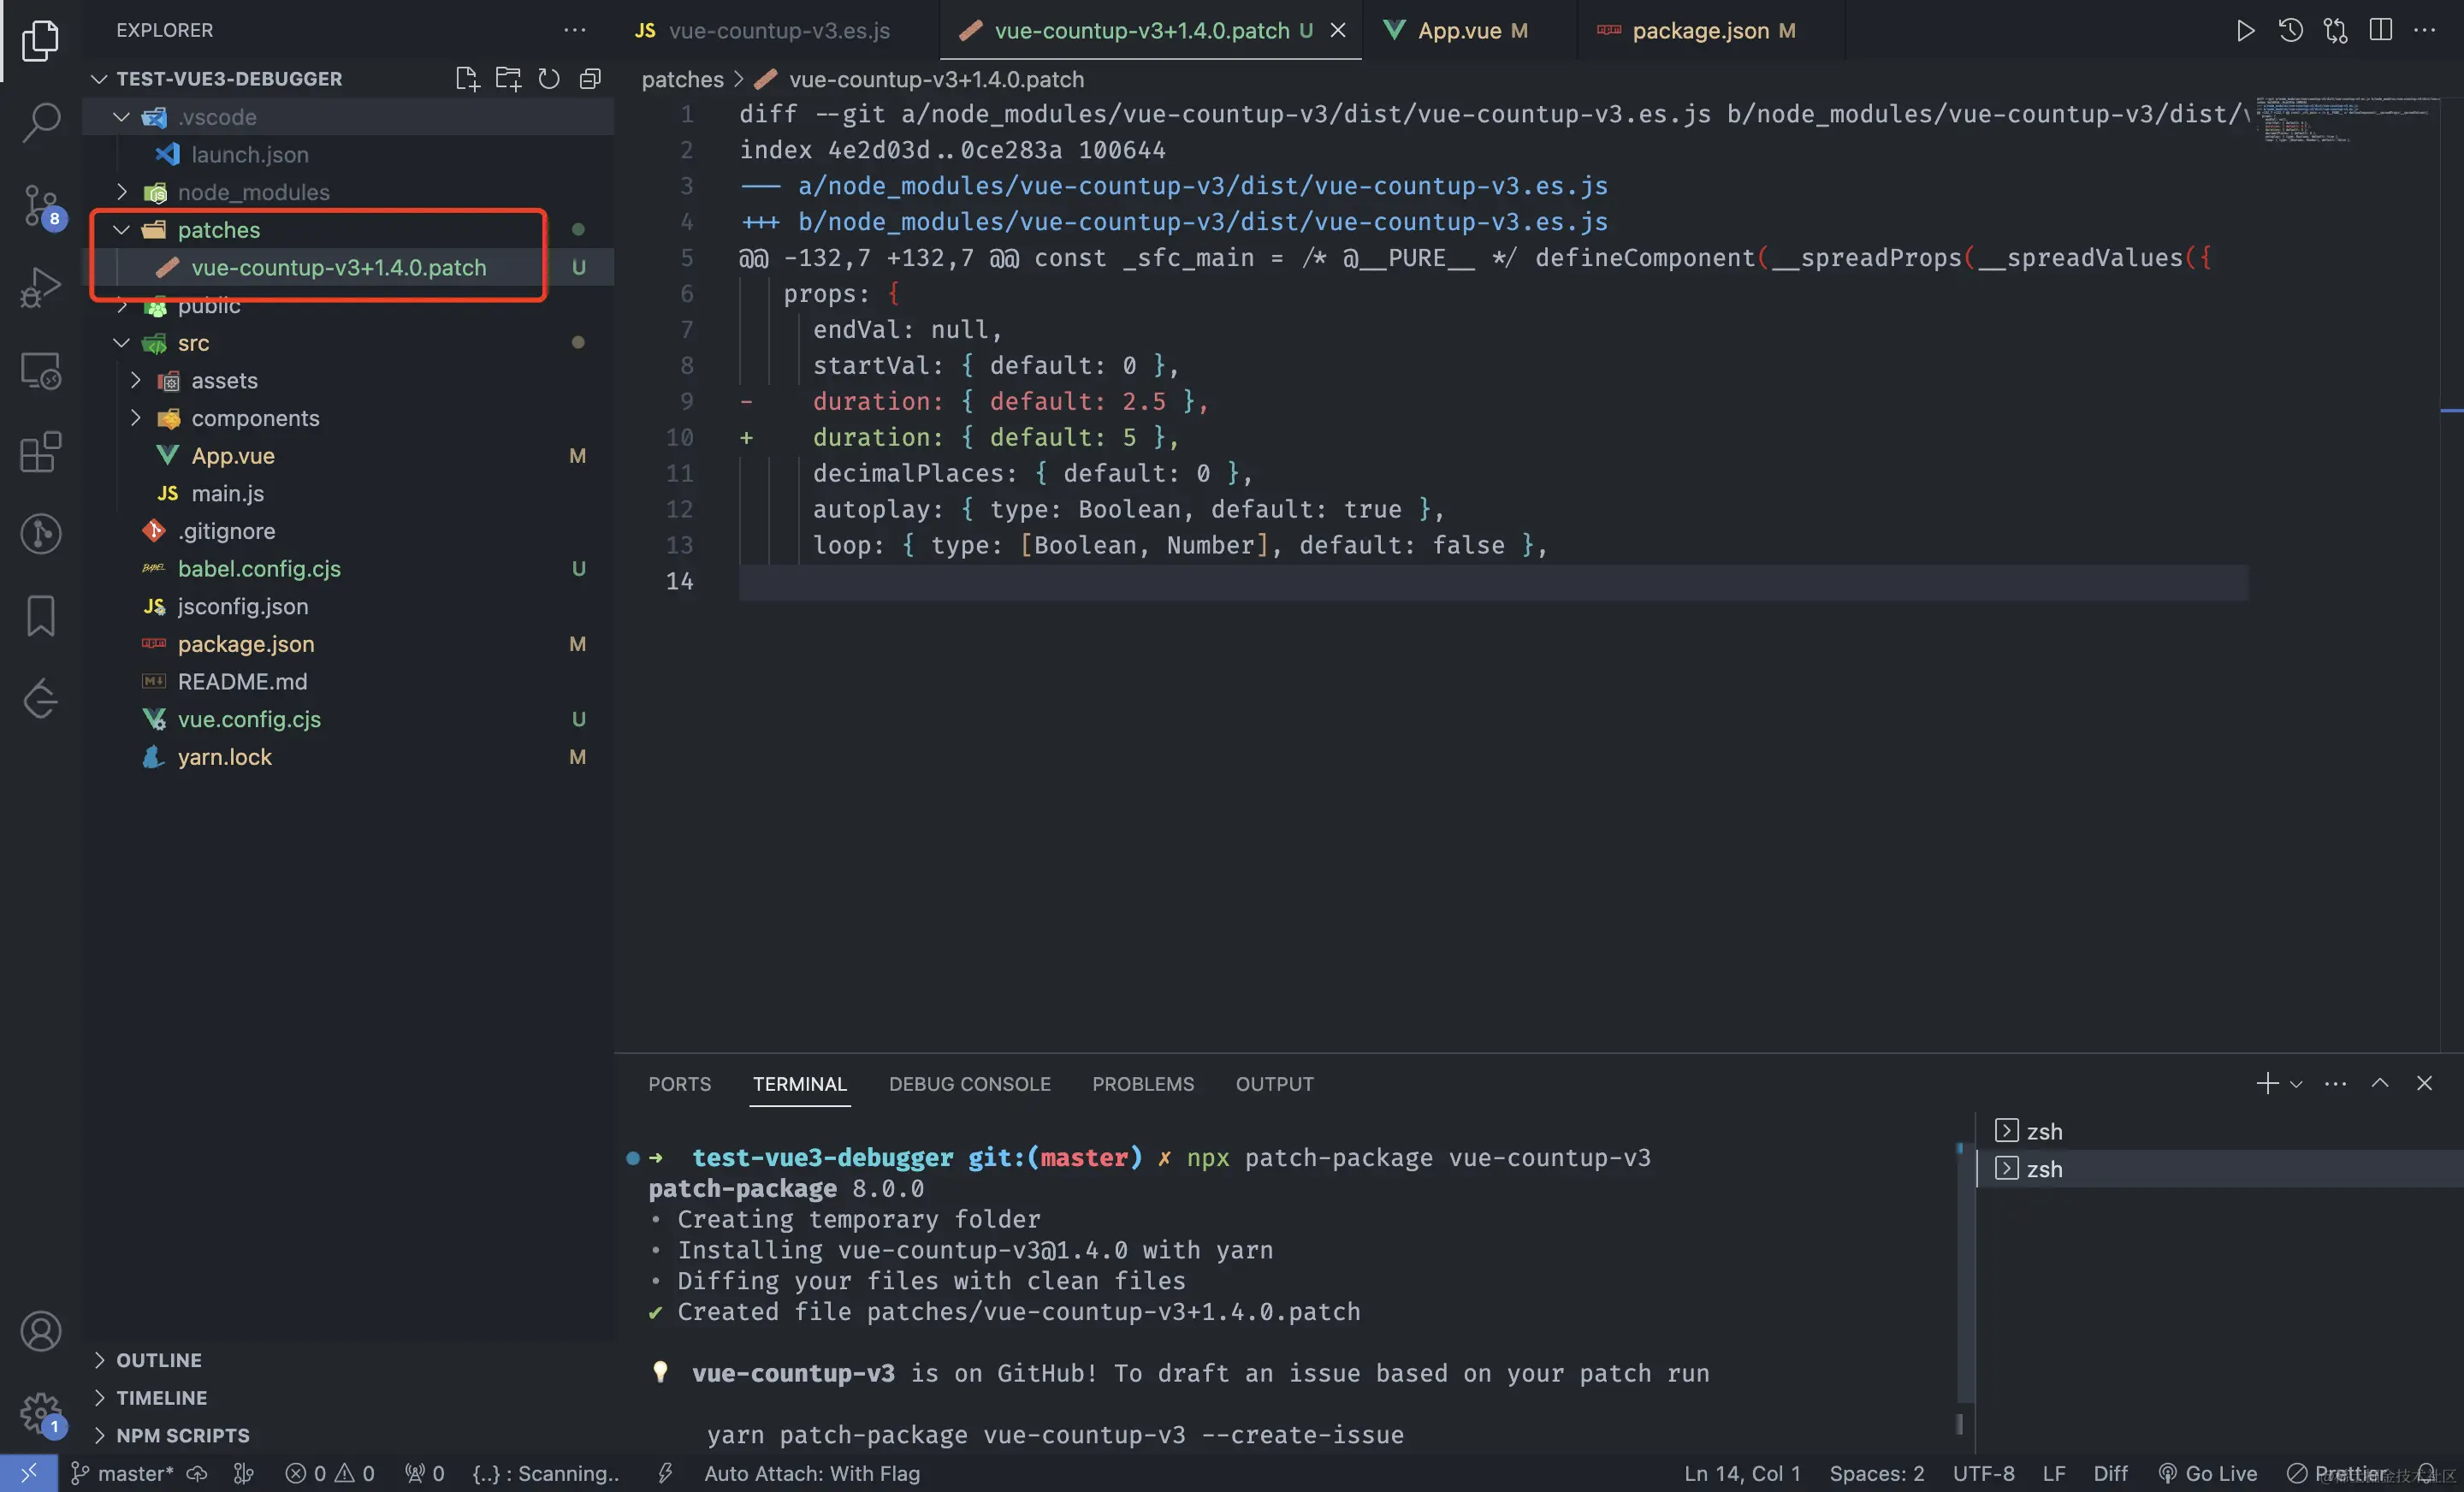Click the patches breadcrumb segment
This screenshot has width=2464, height=1492.
click(x=682, y=79)
